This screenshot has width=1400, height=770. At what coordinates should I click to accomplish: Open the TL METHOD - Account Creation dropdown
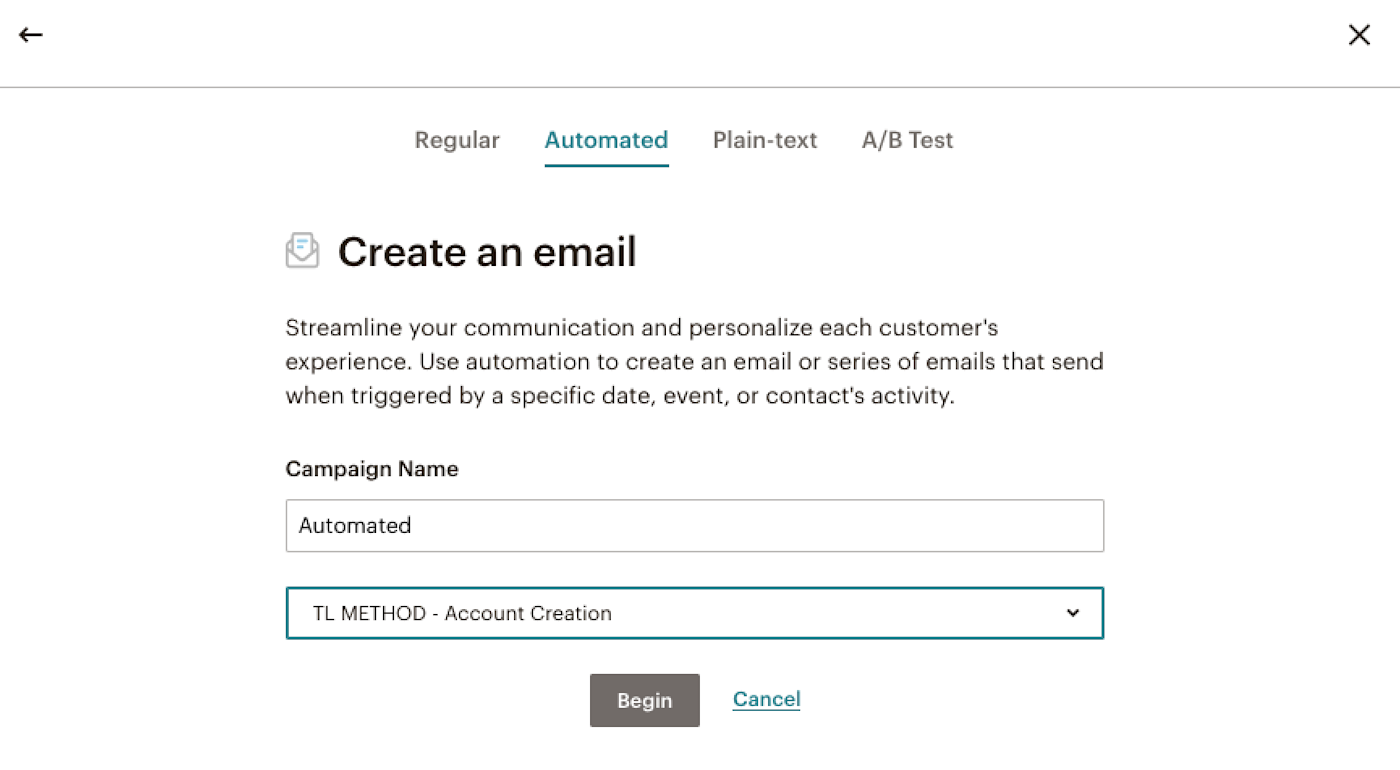coord(694,613)
